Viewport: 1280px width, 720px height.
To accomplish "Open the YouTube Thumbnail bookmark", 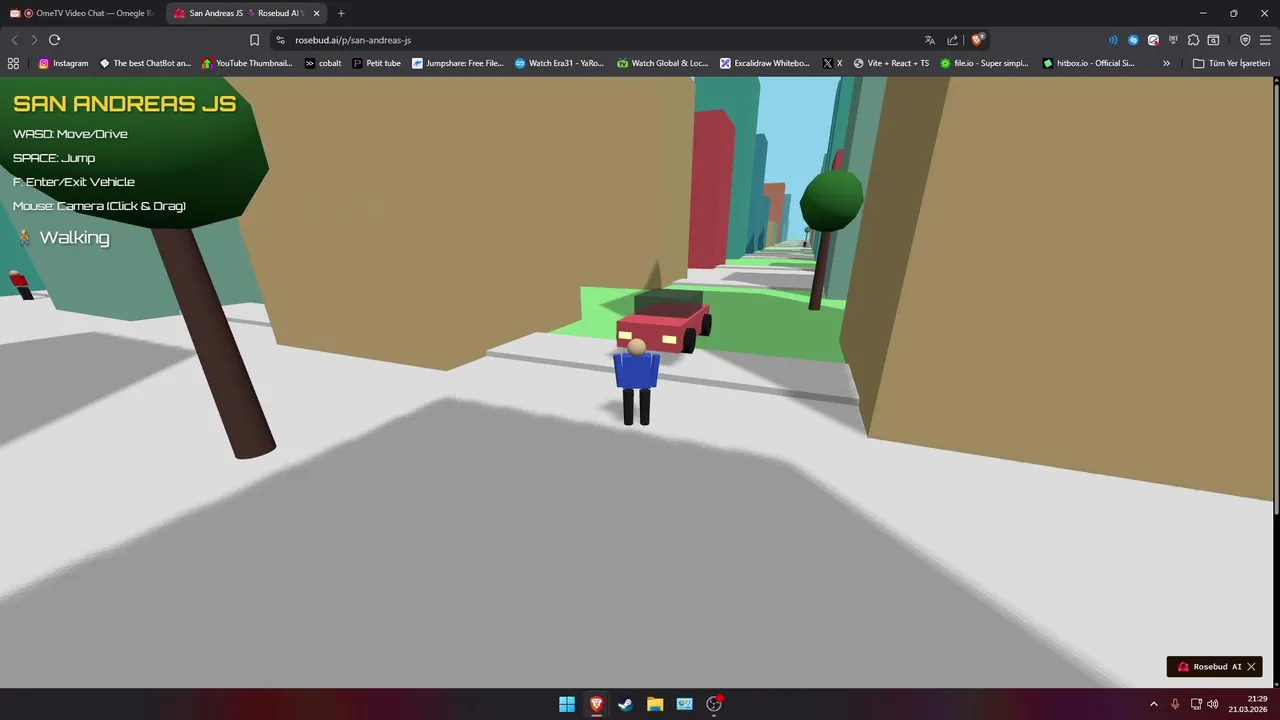I will (247, 63).
